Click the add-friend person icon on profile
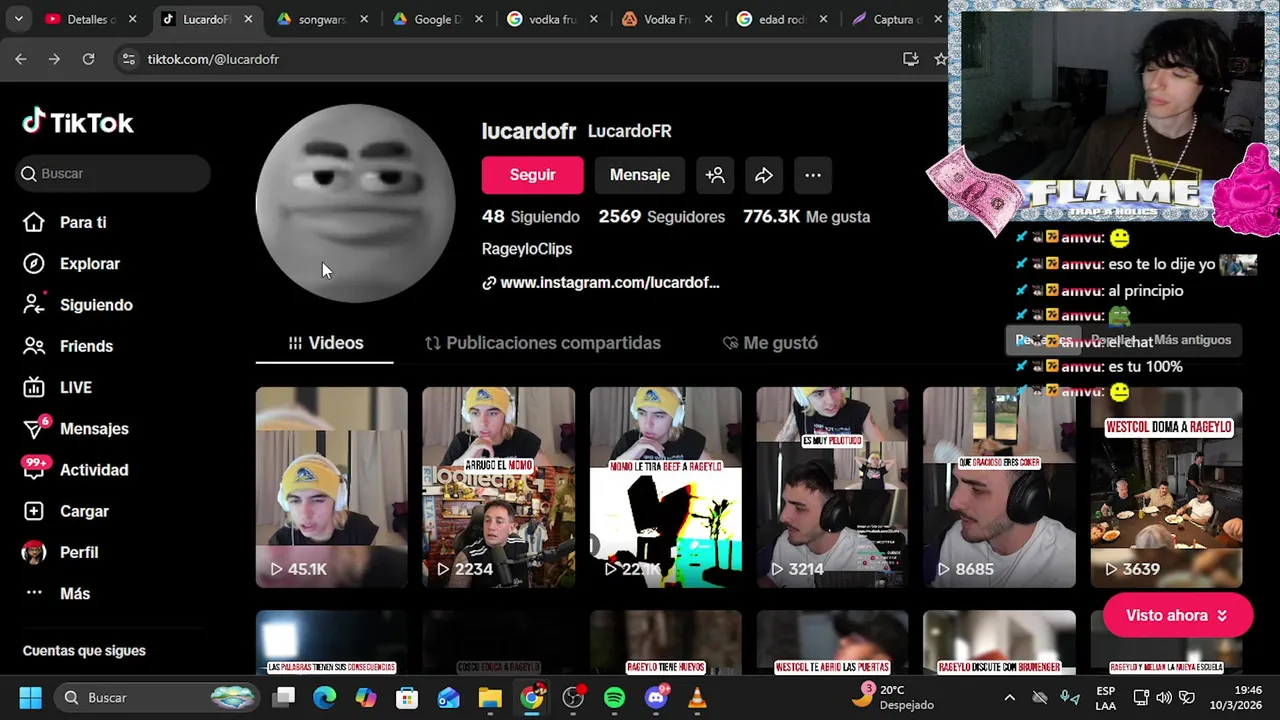This screenshot has width=1280, height=720. (x=715, y=175)
